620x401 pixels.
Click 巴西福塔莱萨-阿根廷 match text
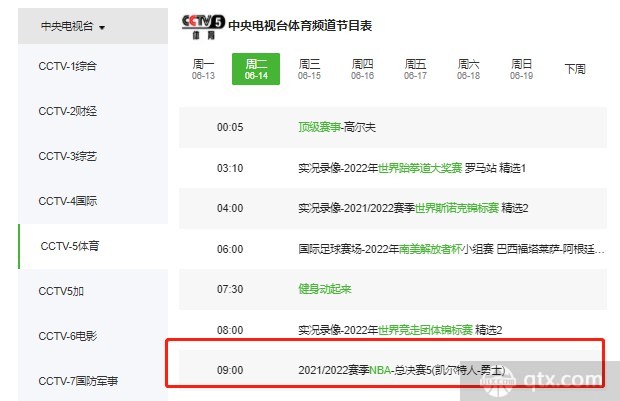point(550,249)
